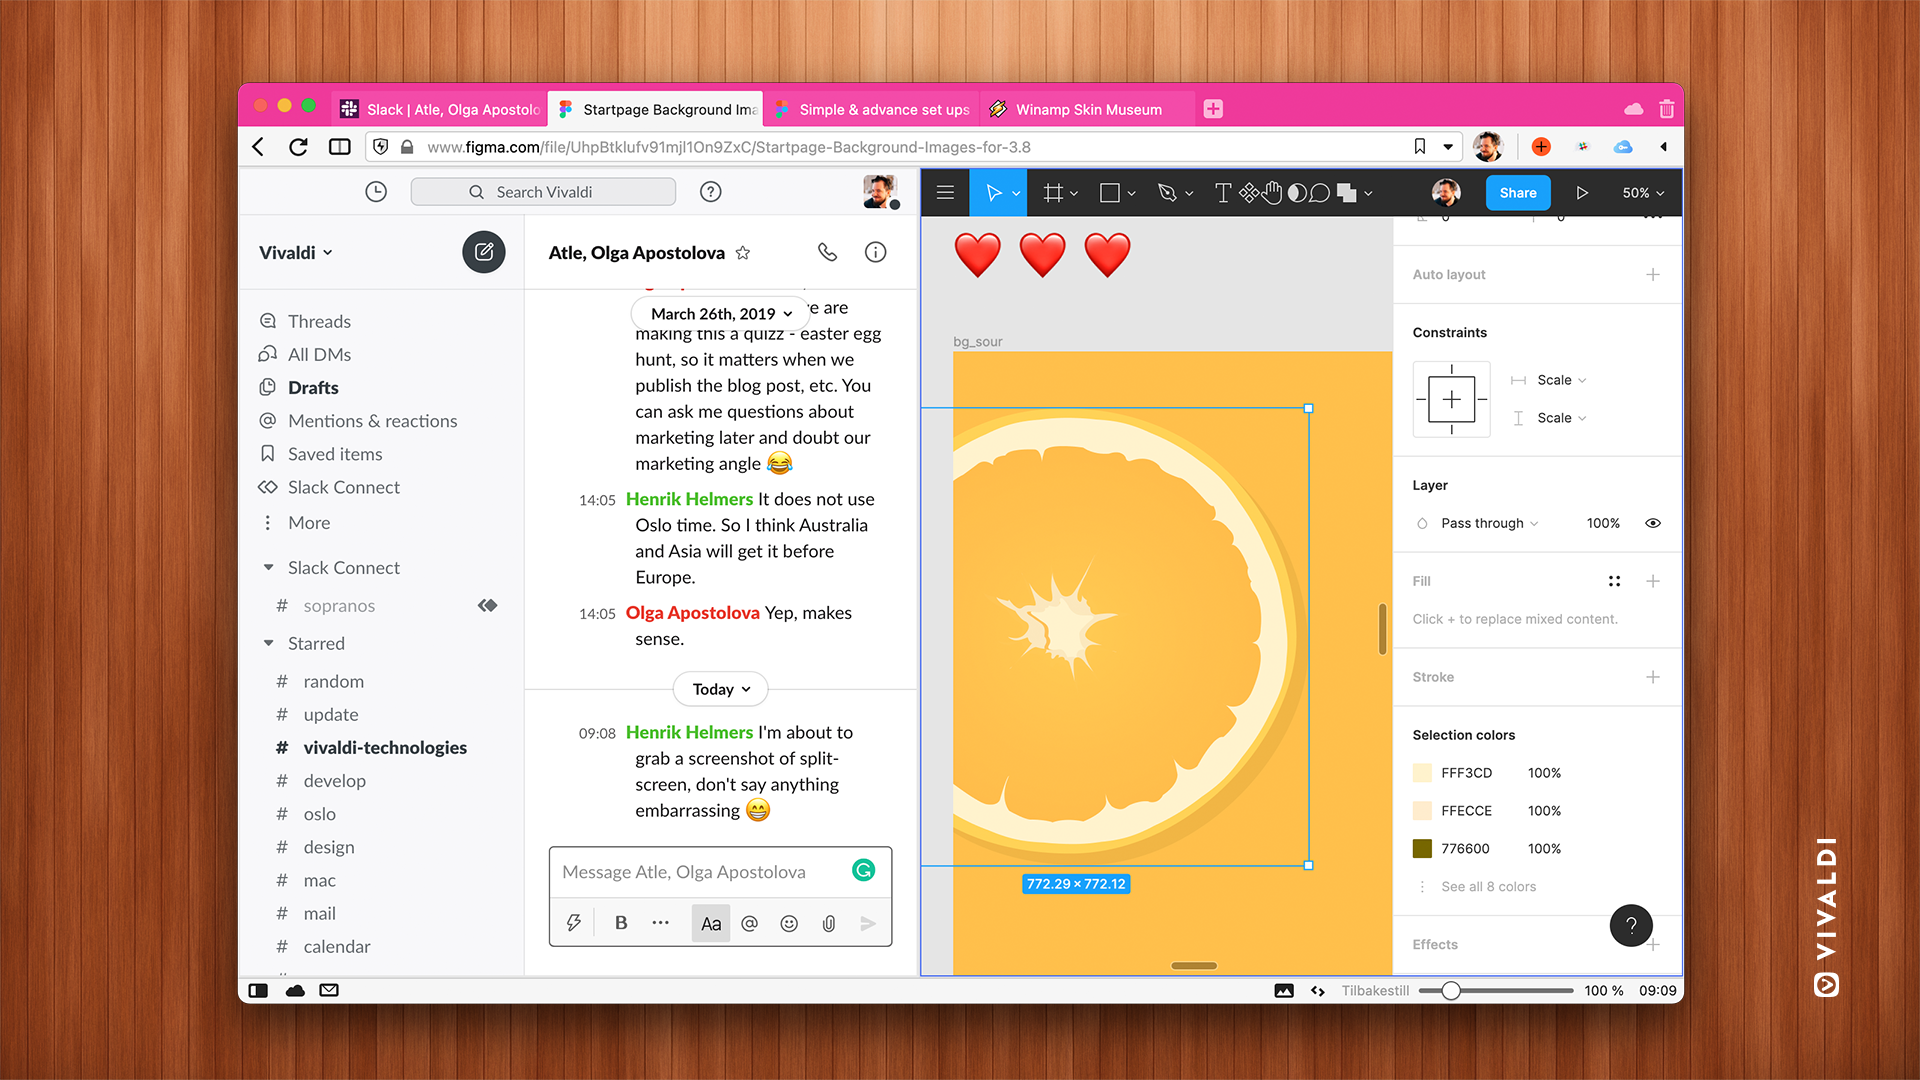Open the Today date section in Slack
The height and width of the screenshot is (1080, 1920).
click(x=719, y=687)
